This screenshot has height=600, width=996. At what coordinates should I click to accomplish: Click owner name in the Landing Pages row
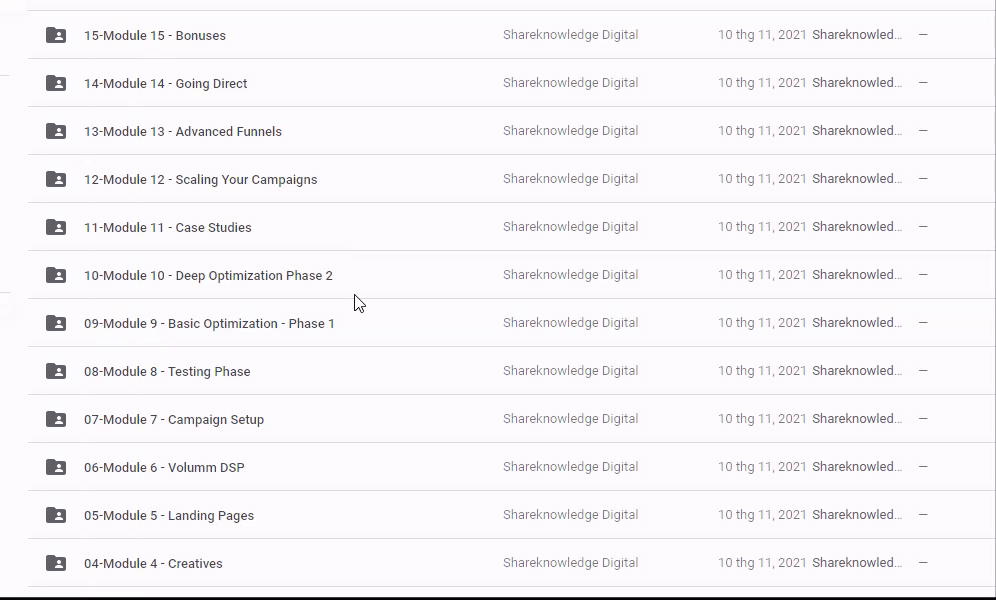(x=570, y=515)
